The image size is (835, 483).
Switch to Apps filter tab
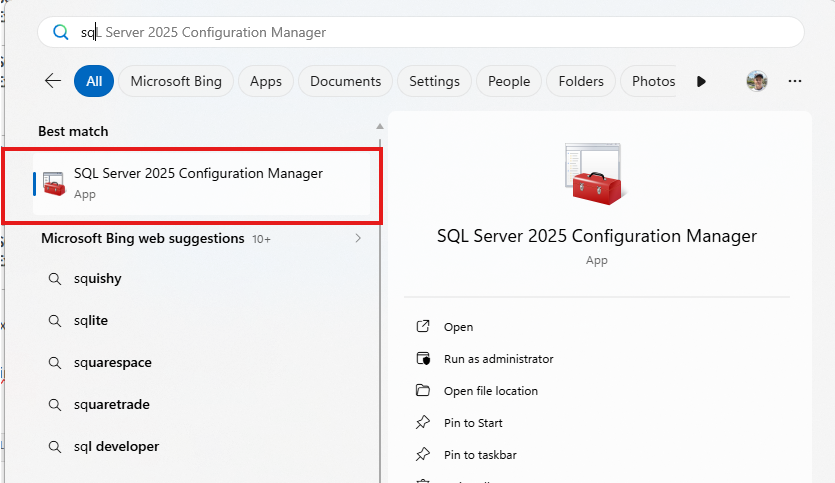(266, 81)
